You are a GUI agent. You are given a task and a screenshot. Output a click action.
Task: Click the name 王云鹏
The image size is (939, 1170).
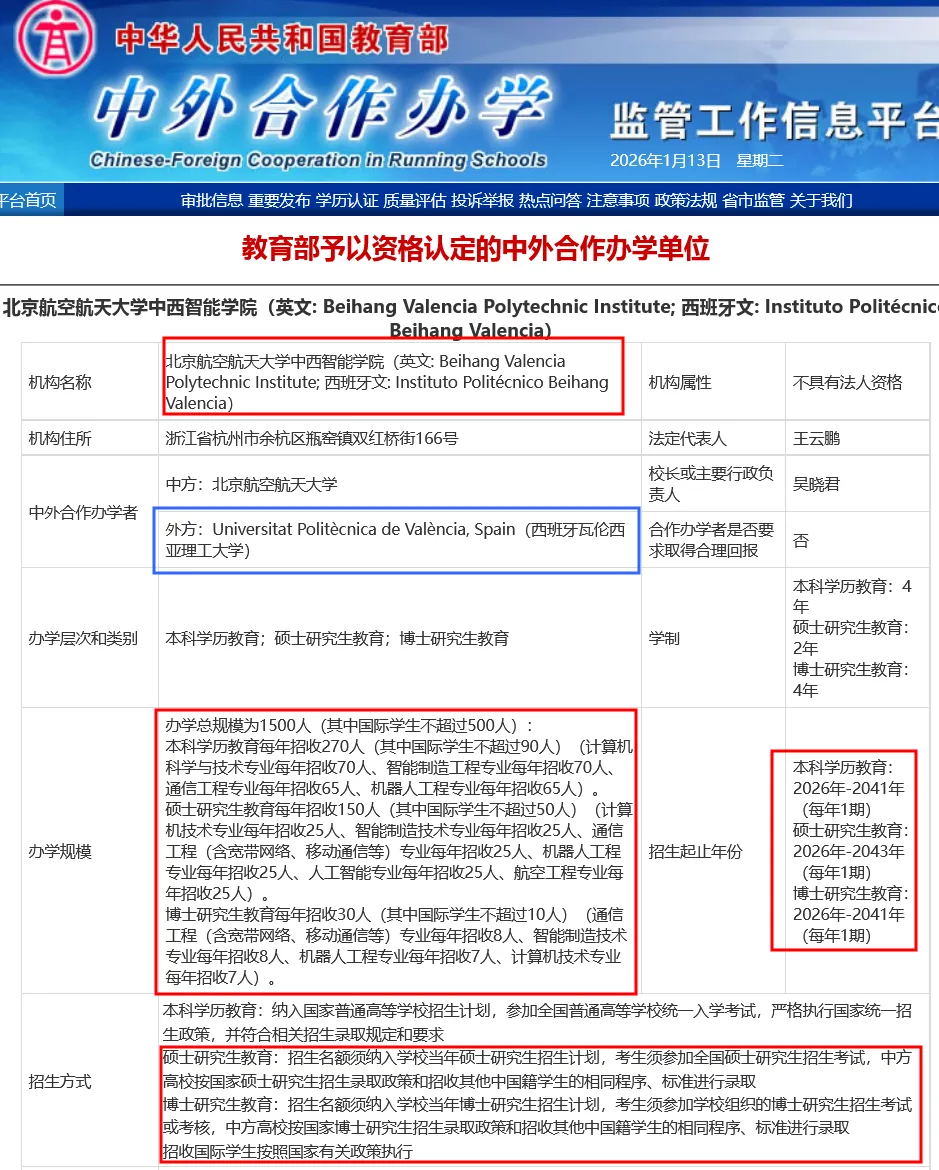tap(816, 438)
